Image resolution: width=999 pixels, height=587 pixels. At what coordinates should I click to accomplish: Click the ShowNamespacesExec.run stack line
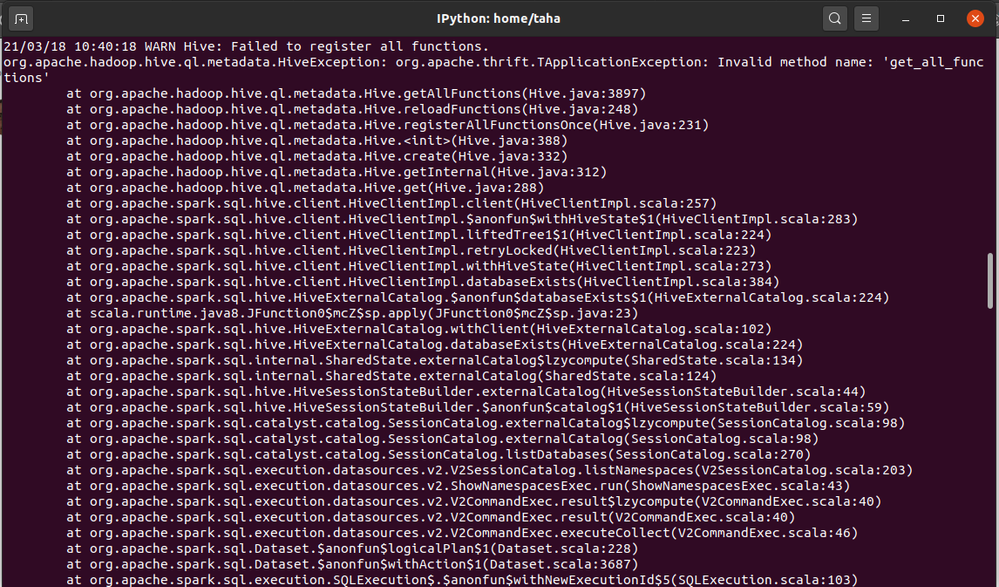coord(458,486)
